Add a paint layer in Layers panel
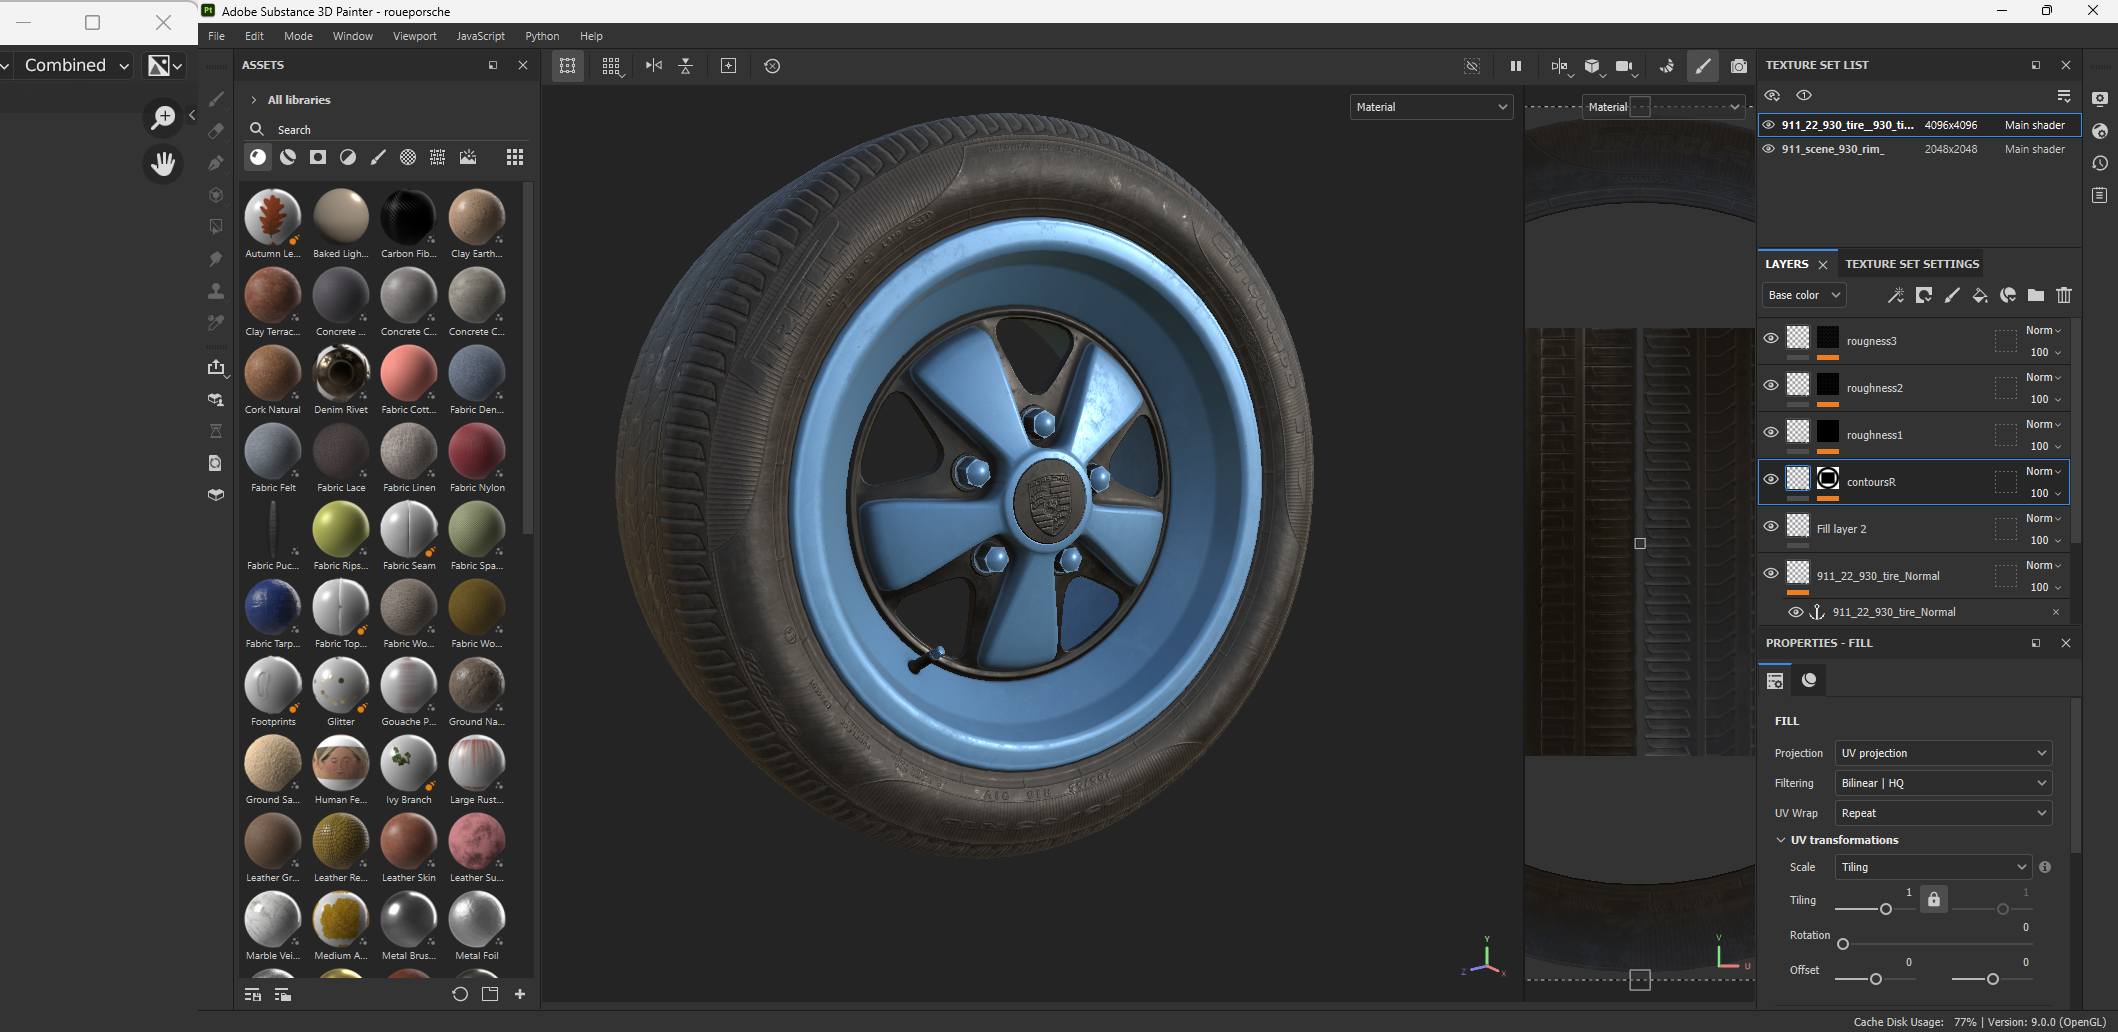Screen dimensions: 2118x1032 1952,295
